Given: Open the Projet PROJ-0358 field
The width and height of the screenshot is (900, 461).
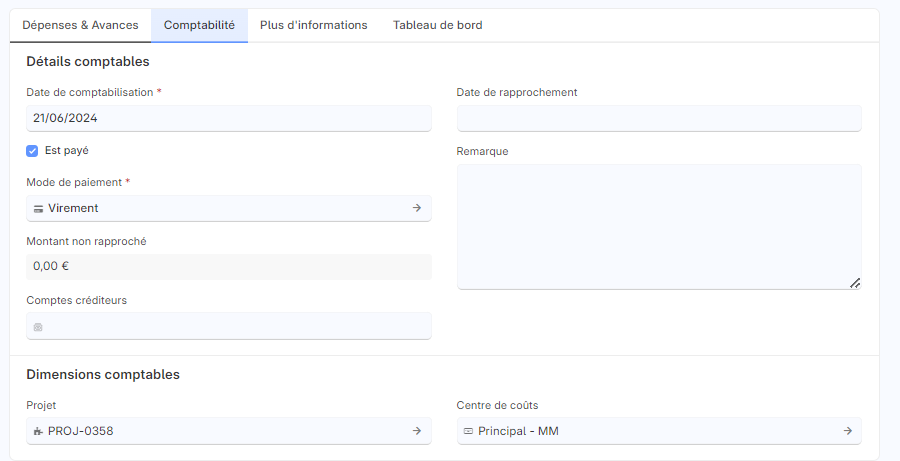Looking at the screenshot, I should pyautogui.click(x=228, y=431).
